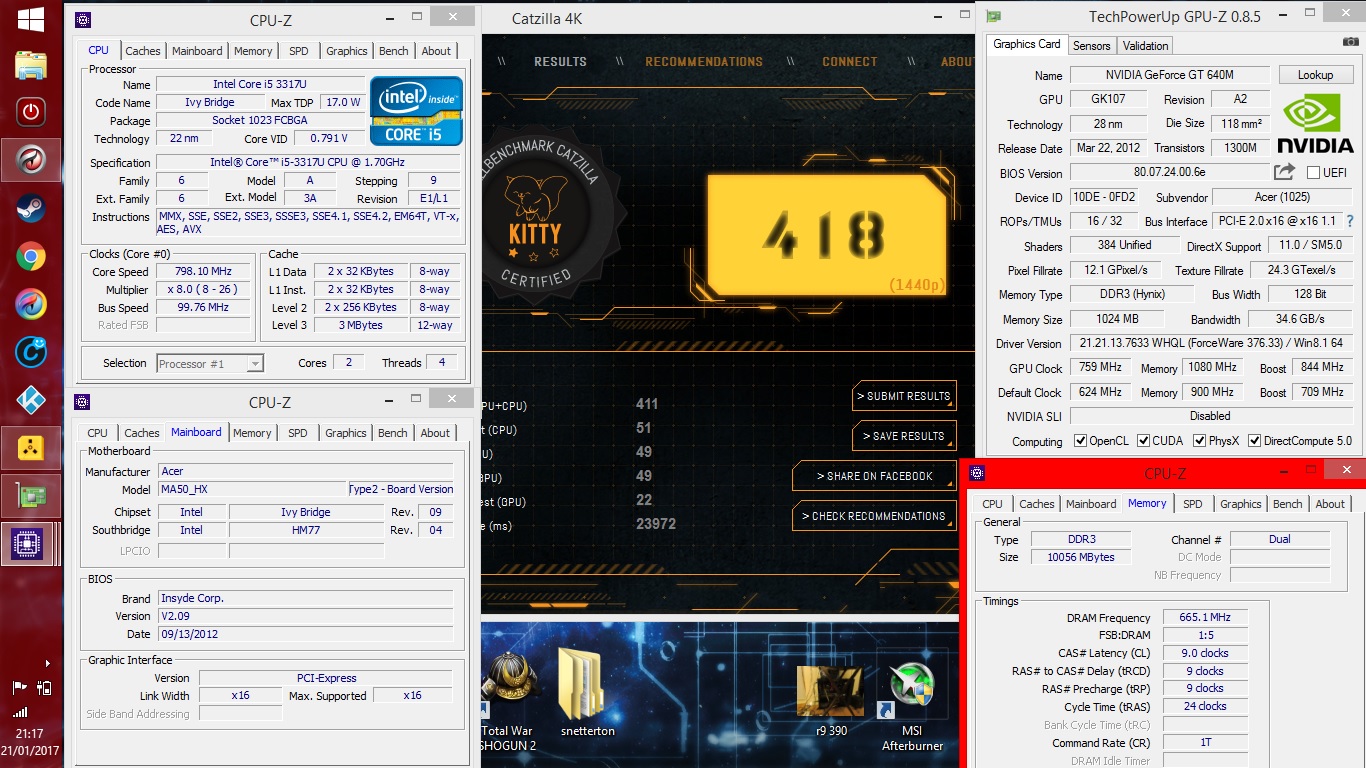Launch Steam from the taskbar
Viewport: 1366px width, 768px height.
(x=31, y=210)
